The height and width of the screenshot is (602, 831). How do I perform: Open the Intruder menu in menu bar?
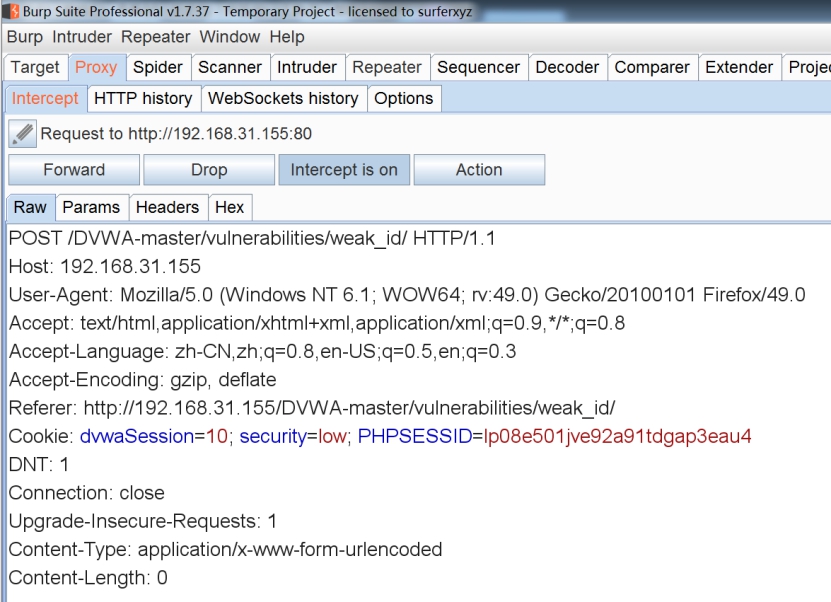click(82, 37)
